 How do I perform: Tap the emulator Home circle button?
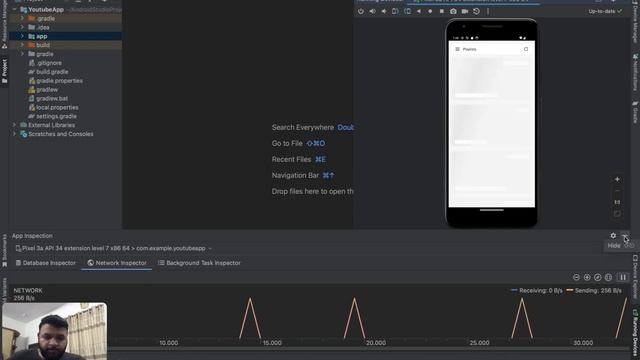[430, 11]
